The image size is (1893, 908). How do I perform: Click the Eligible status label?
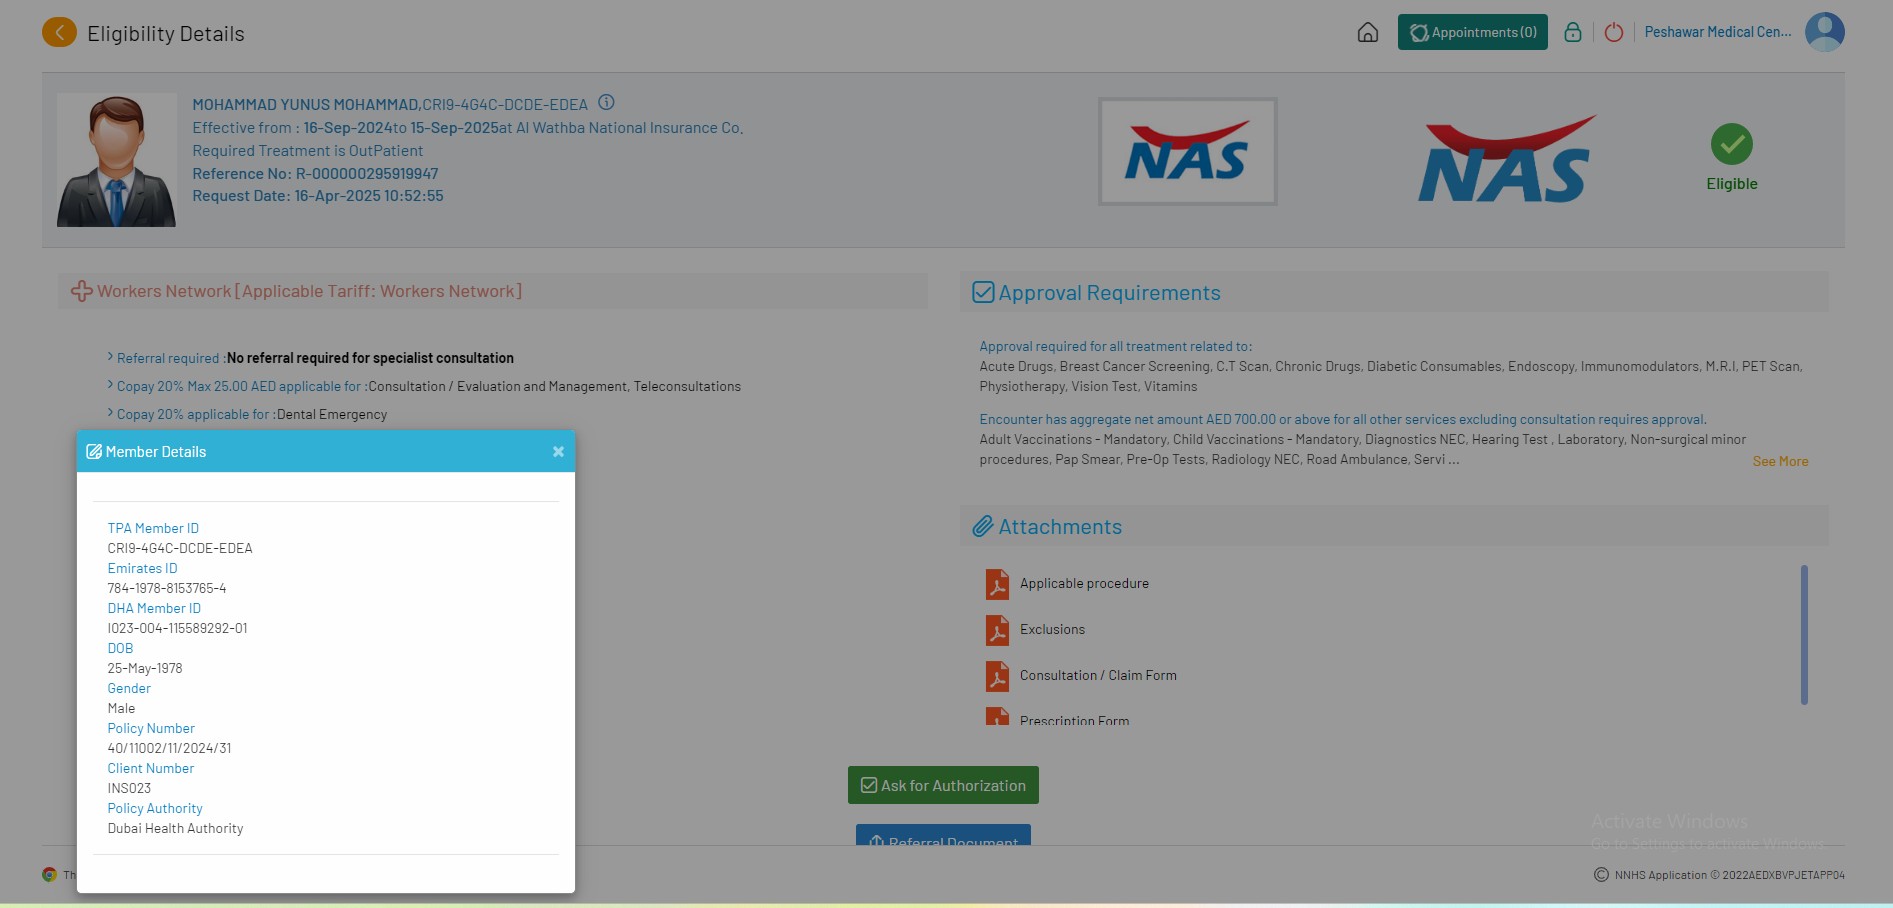pos(1732,184)
